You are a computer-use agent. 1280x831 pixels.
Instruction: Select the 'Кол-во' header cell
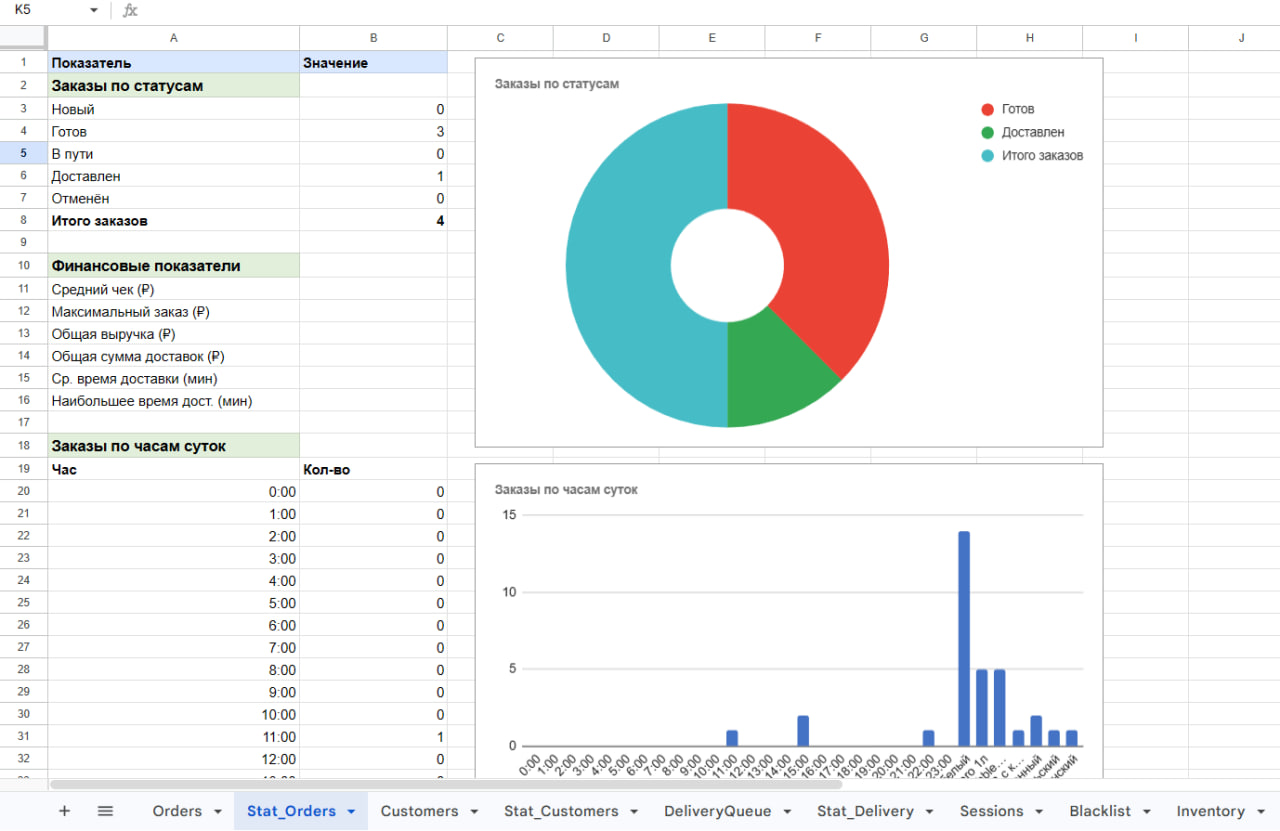tap(373, 469)
